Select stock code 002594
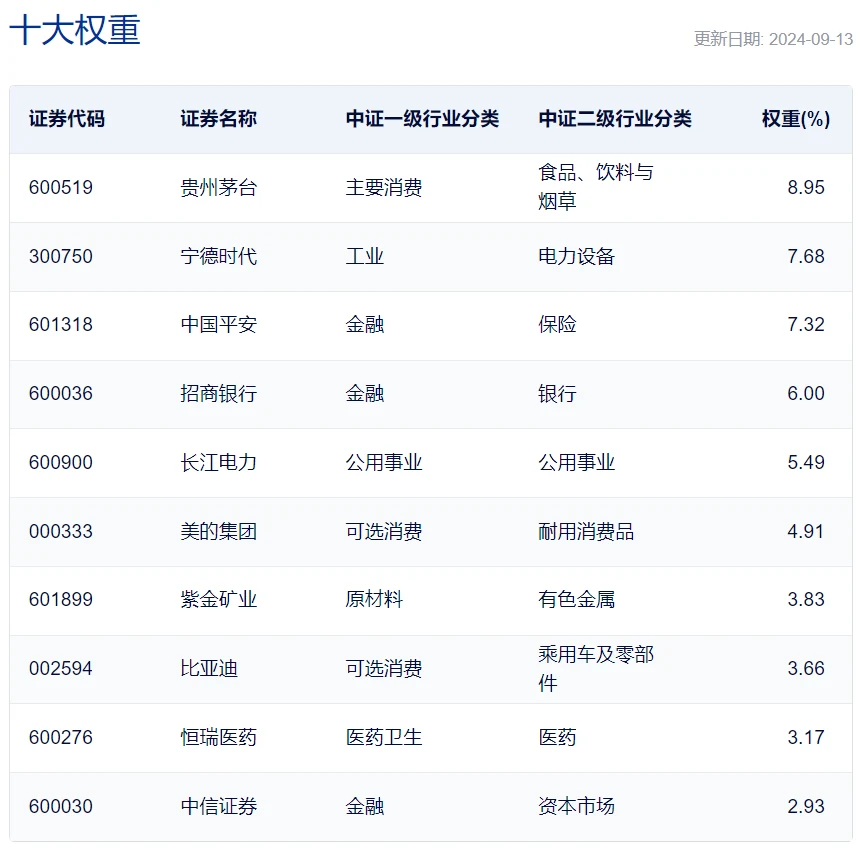Viewport: 860px width, 849px height. 61,669
